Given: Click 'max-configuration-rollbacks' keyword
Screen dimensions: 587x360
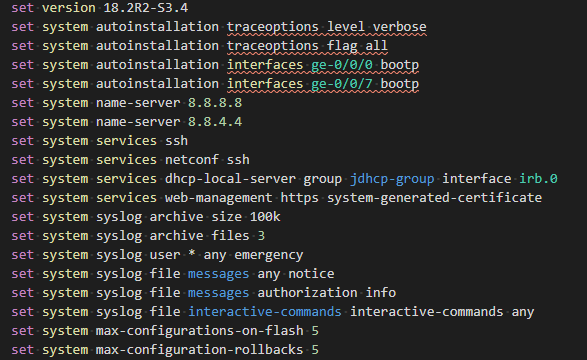Looking at the screenshot, I should 200,350.
